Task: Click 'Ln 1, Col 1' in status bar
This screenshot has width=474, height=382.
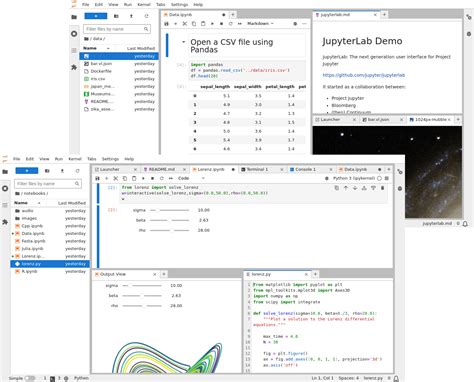Action: [323, 378]
